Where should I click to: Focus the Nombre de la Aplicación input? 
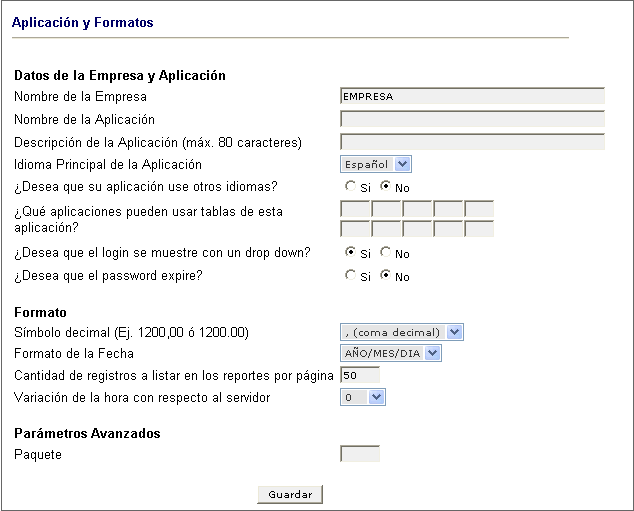coord(472,119)
